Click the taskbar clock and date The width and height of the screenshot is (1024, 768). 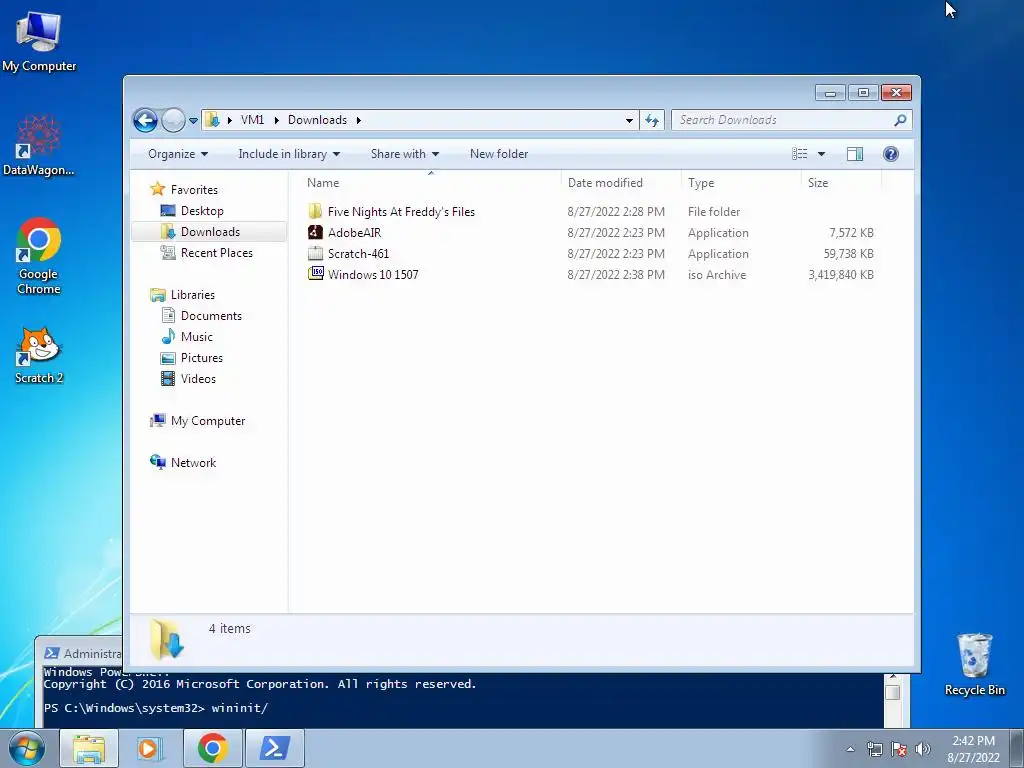973,749
